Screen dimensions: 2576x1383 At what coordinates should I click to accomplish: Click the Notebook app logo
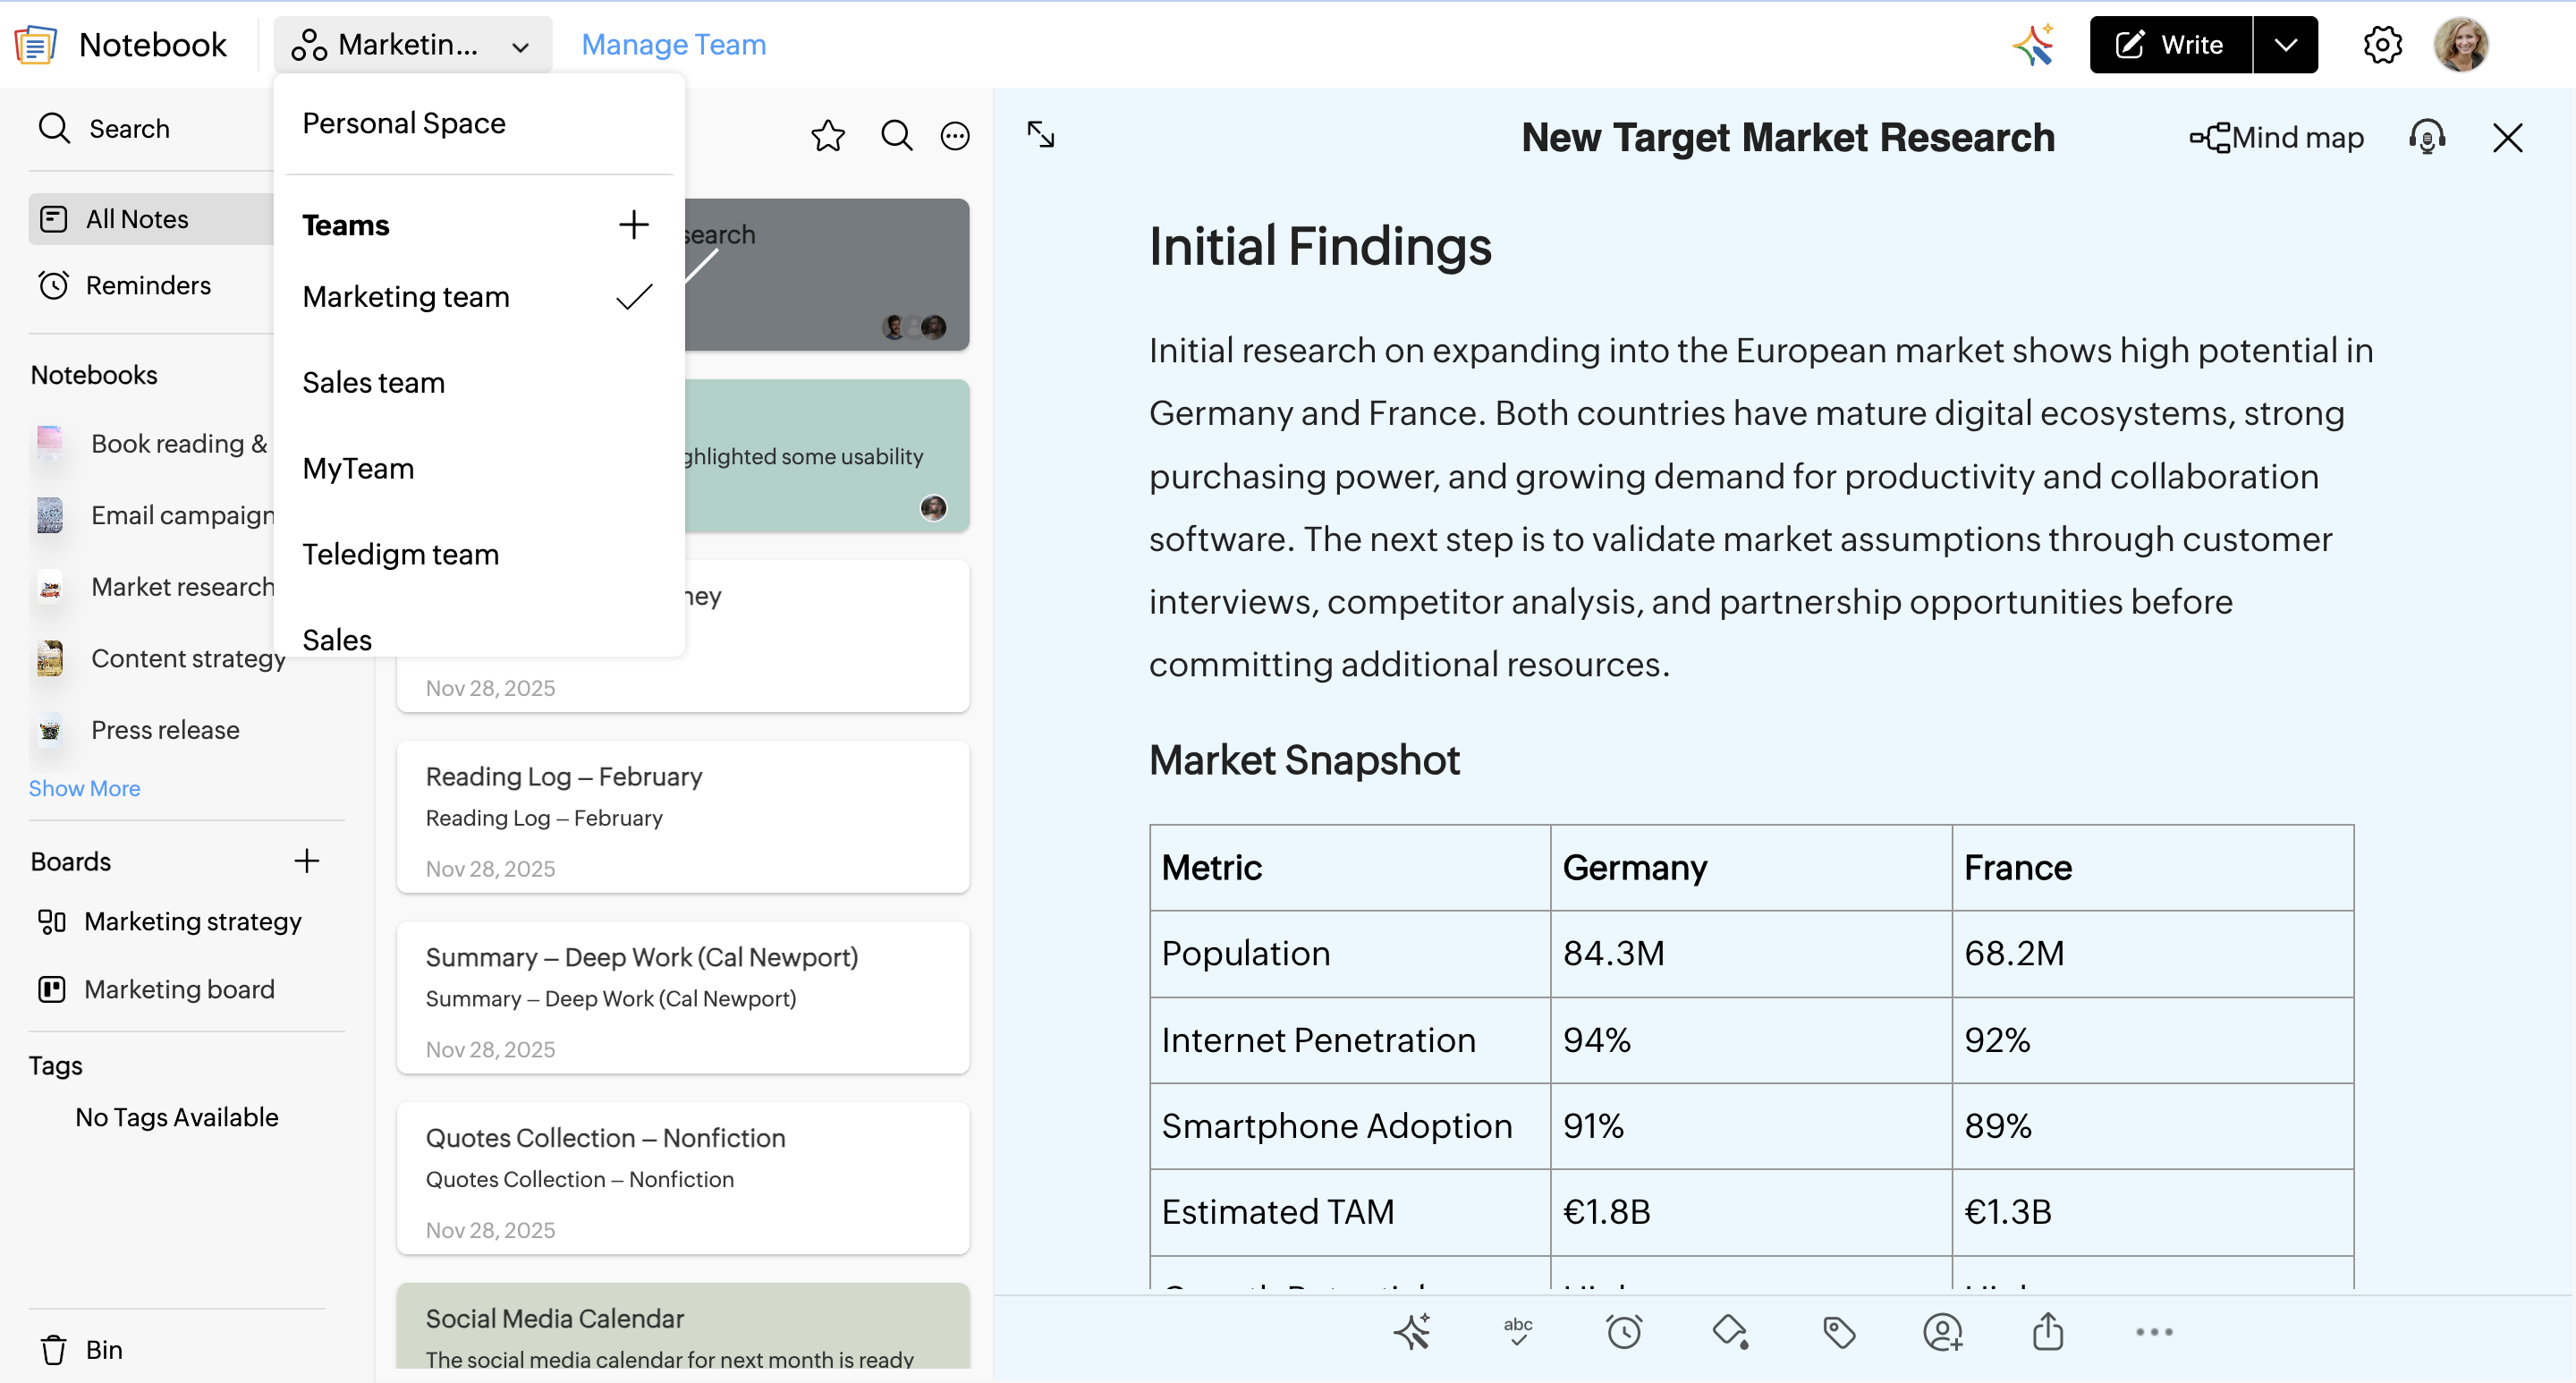[36, 44]
